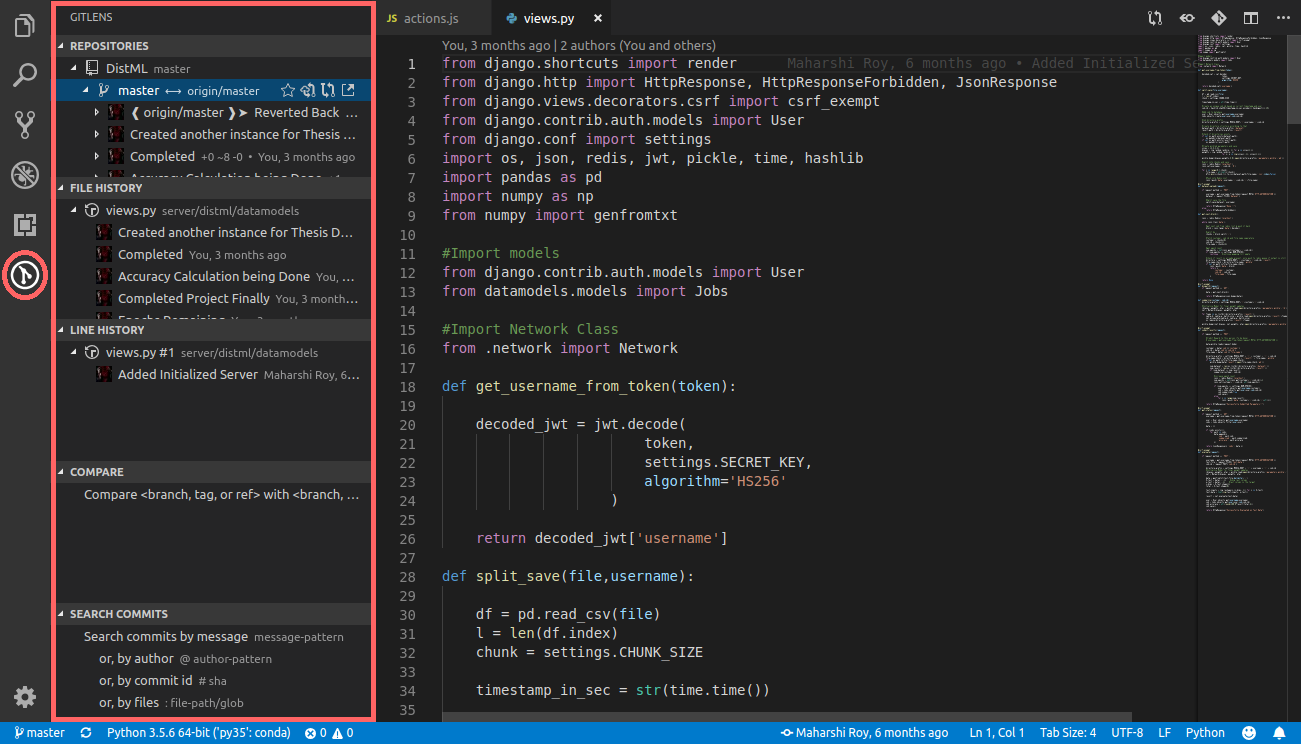Star the master branch
Image resolution: width=1301 pixels, height=744 pixels.
click(287, 90)
